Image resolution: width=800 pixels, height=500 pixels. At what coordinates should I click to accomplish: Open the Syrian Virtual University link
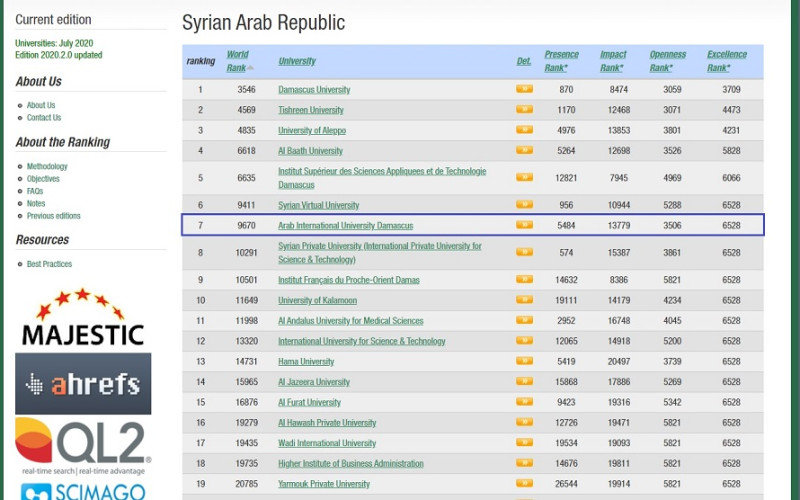coord(318,205)
